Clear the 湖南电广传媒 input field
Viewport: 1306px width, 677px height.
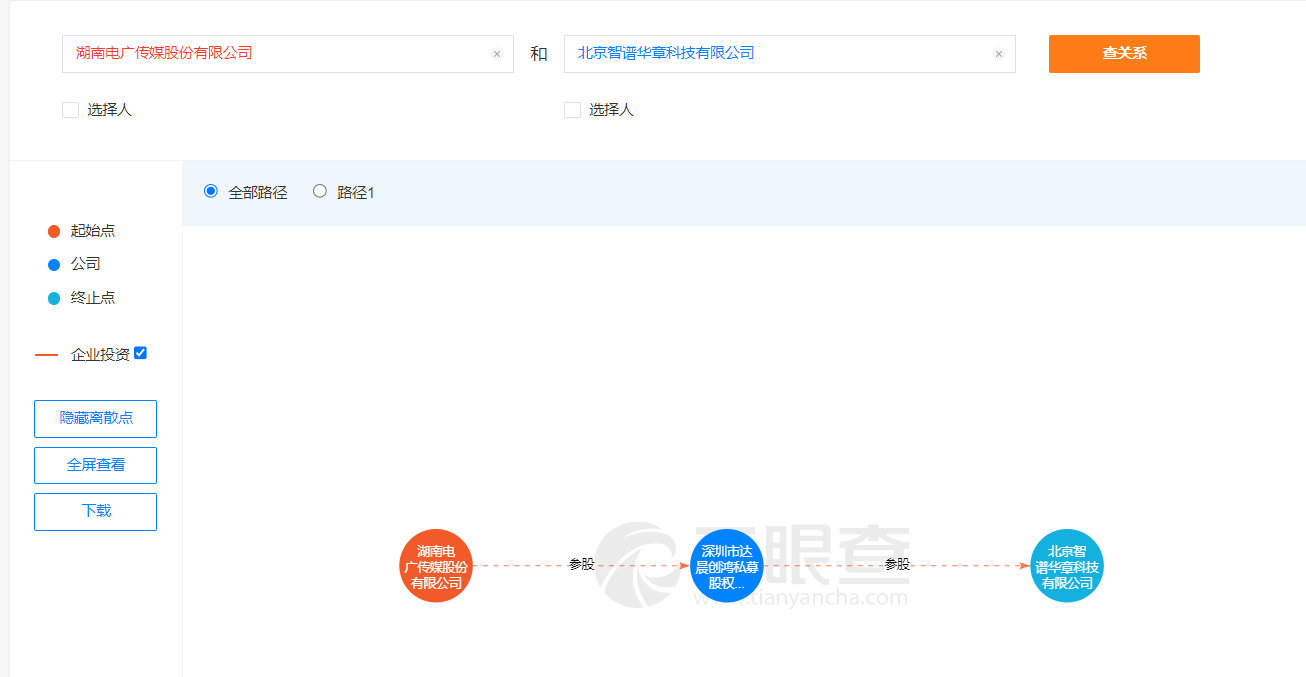point(496,54)
